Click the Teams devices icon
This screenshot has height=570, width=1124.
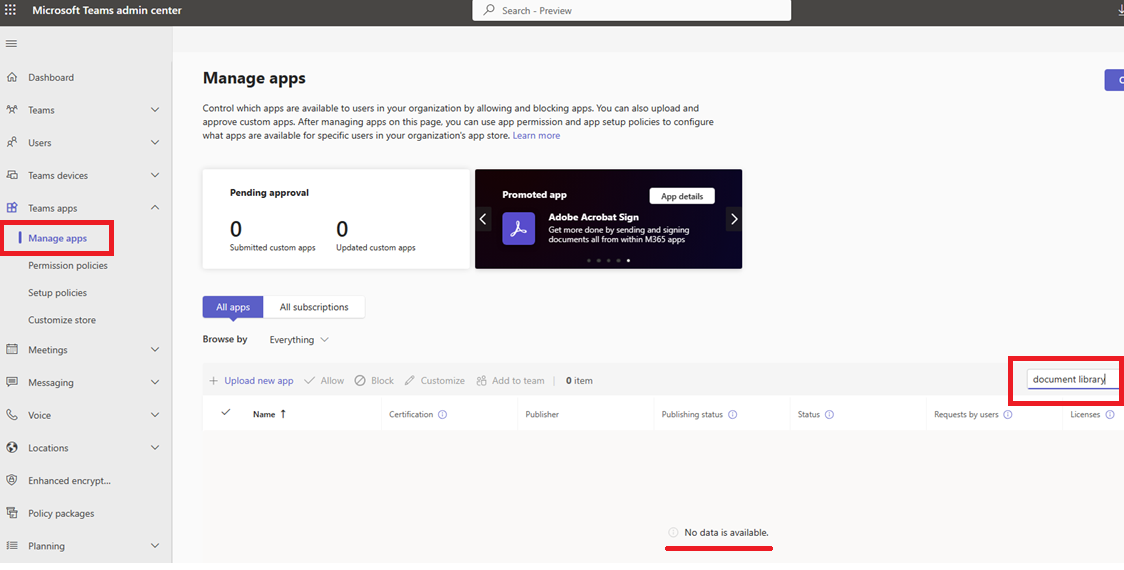(x=11, y=175)
